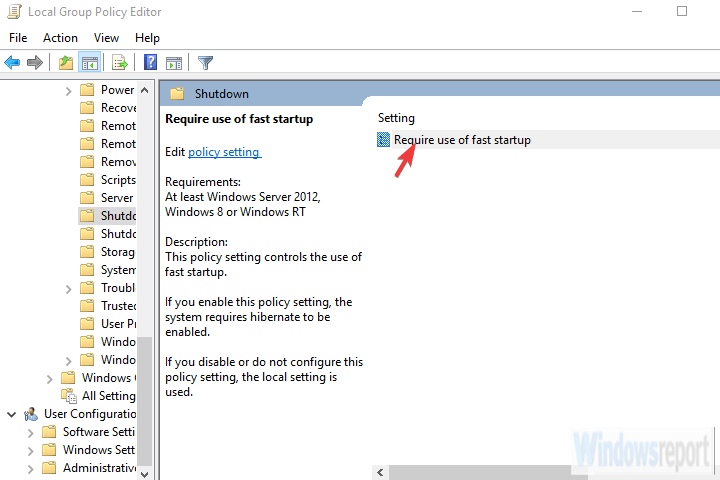Expand the Software Settings node
This screenshot has width=720, height=480.
[30, 433]
